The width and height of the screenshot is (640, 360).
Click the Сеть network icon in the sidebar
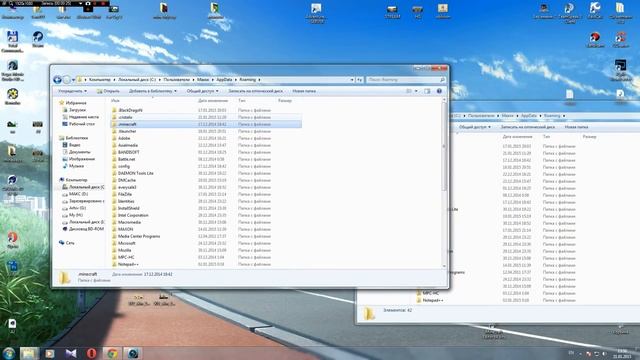point(62,243)
